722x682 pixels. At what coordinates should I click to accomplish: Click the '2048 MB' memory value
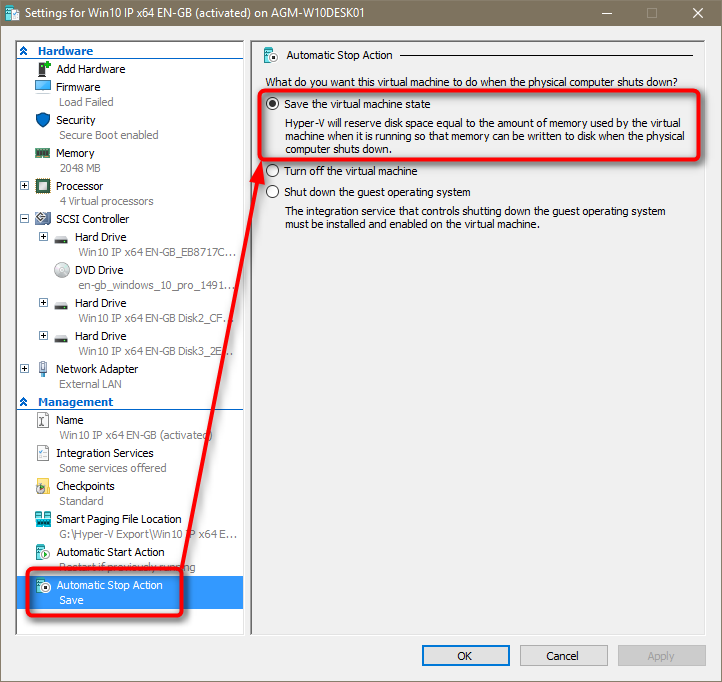tap(80, 168)
